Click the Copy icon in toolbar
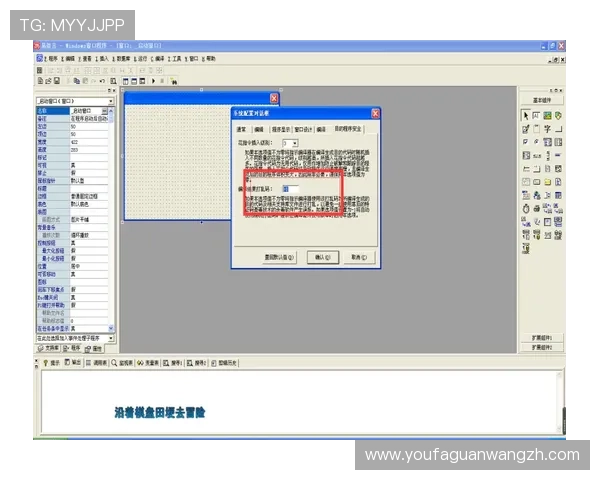The width and height of the screenshot is (600, 480). (77, 81)
